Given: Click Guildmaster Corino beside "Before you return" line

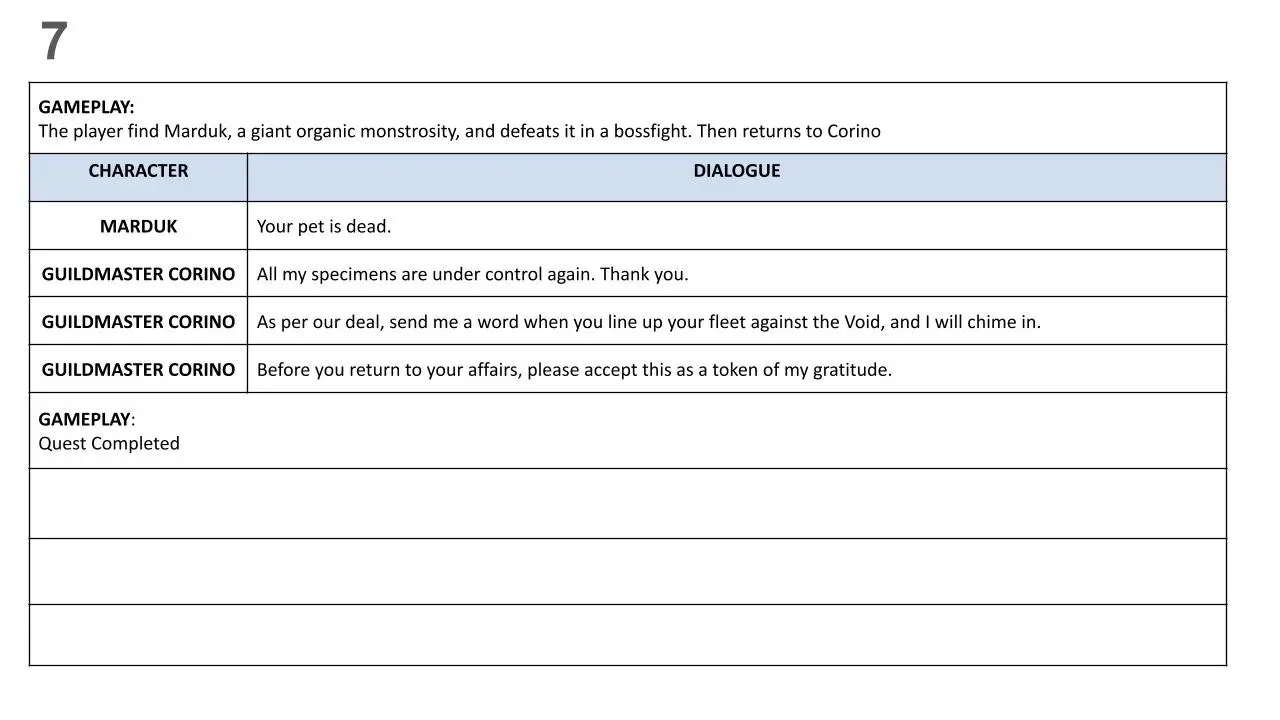Looking at the screenshot, I should click(138, 370).
